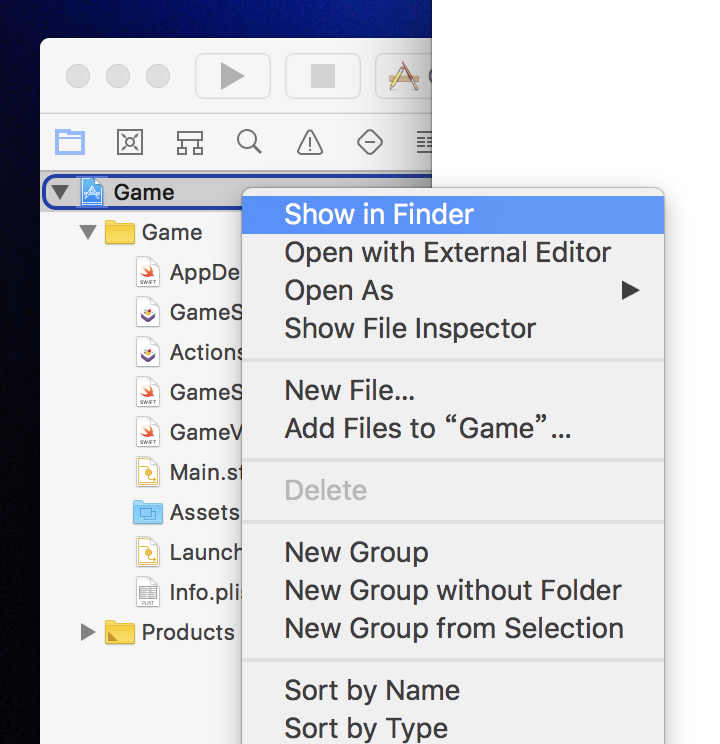Viewport: 720px width, 744px height.
Task: Select the Assets row label
Action: pyautogui.click(x=205, y=512)
